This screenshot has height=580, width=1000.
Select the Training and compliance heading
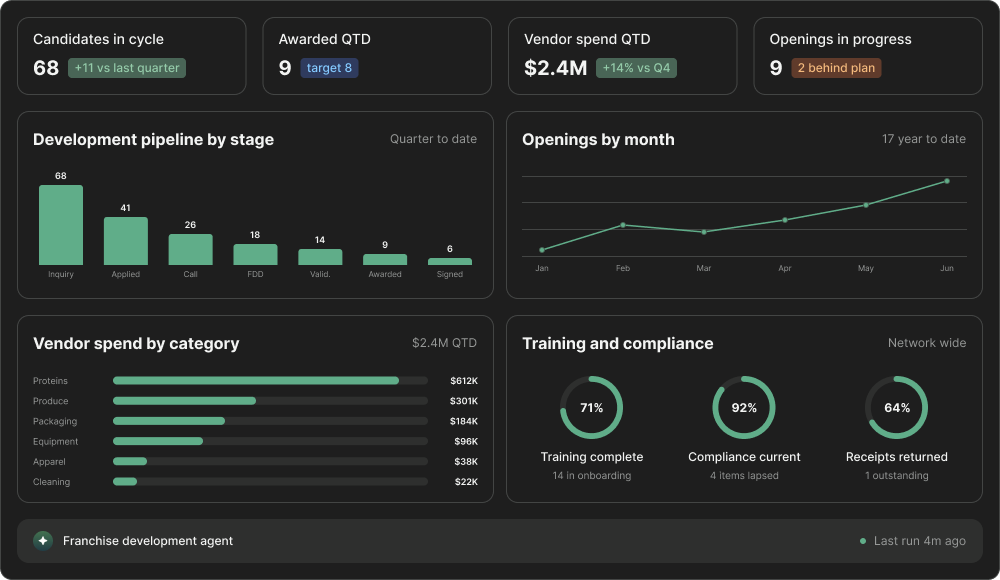617,343
